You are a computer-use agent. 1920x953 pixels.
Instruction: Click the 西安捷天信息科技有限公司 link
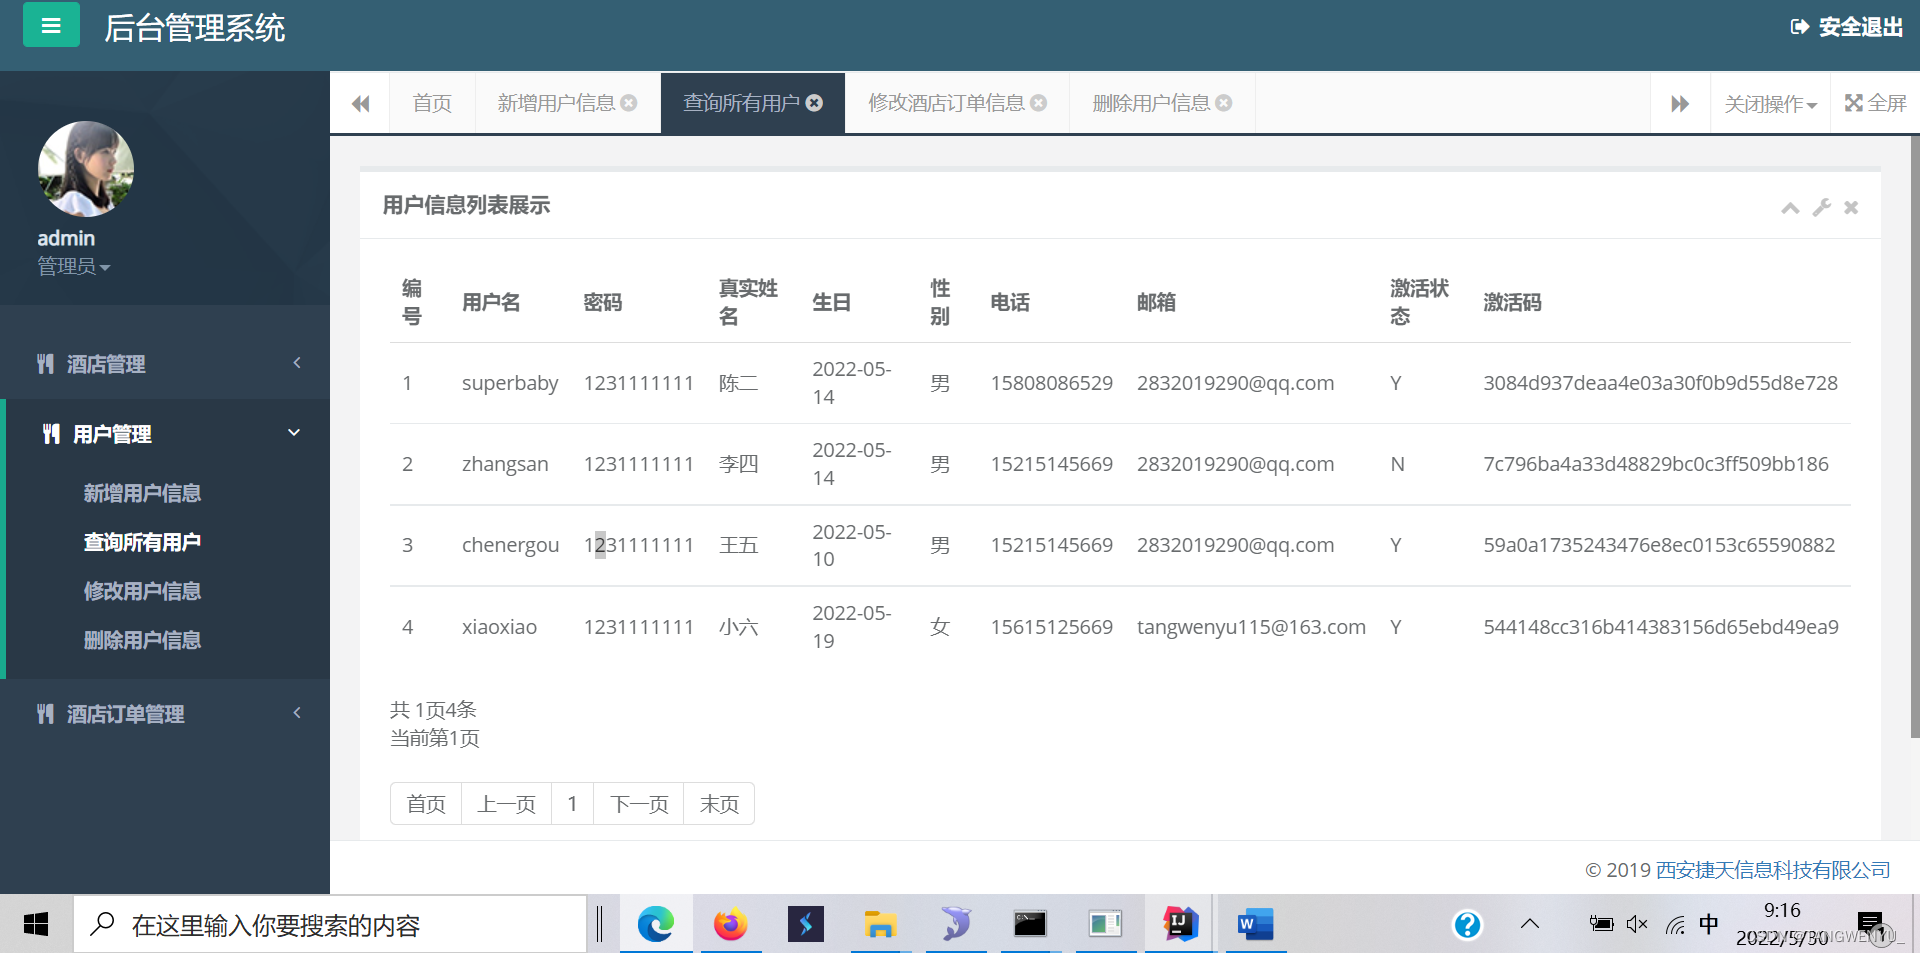(1772, 870)
